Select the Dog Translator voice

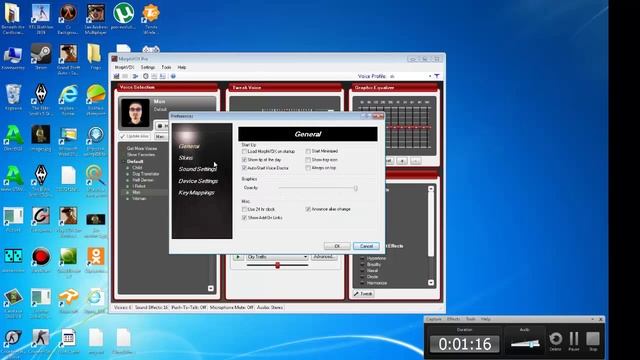coord(146,174)
